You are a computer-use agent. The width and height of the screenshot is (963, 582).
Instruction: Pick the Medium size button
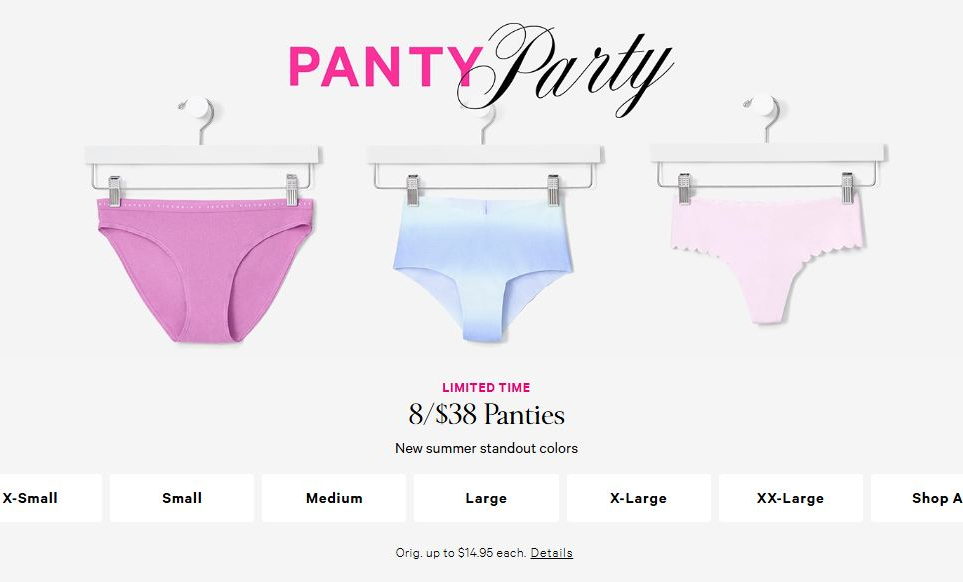pos(333,498)
